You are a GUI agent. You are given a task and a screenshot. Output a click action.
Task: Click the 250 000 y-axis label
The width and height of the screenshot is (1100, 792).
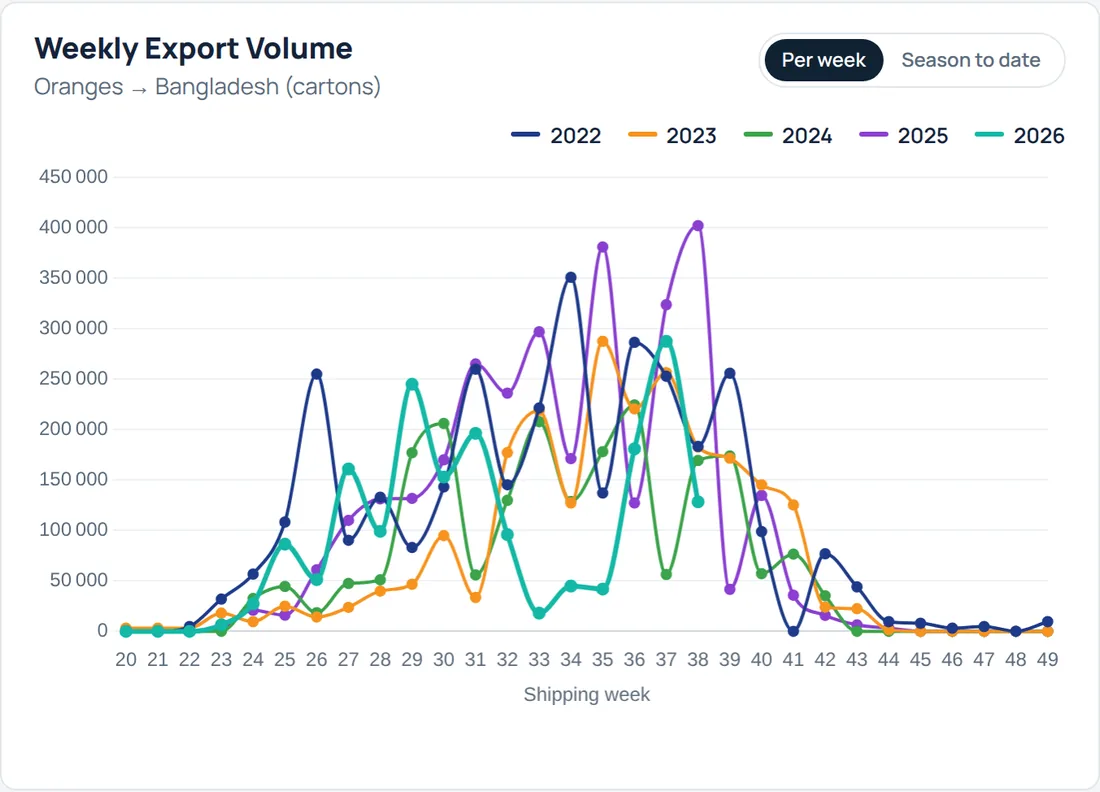tap(74, 379)
